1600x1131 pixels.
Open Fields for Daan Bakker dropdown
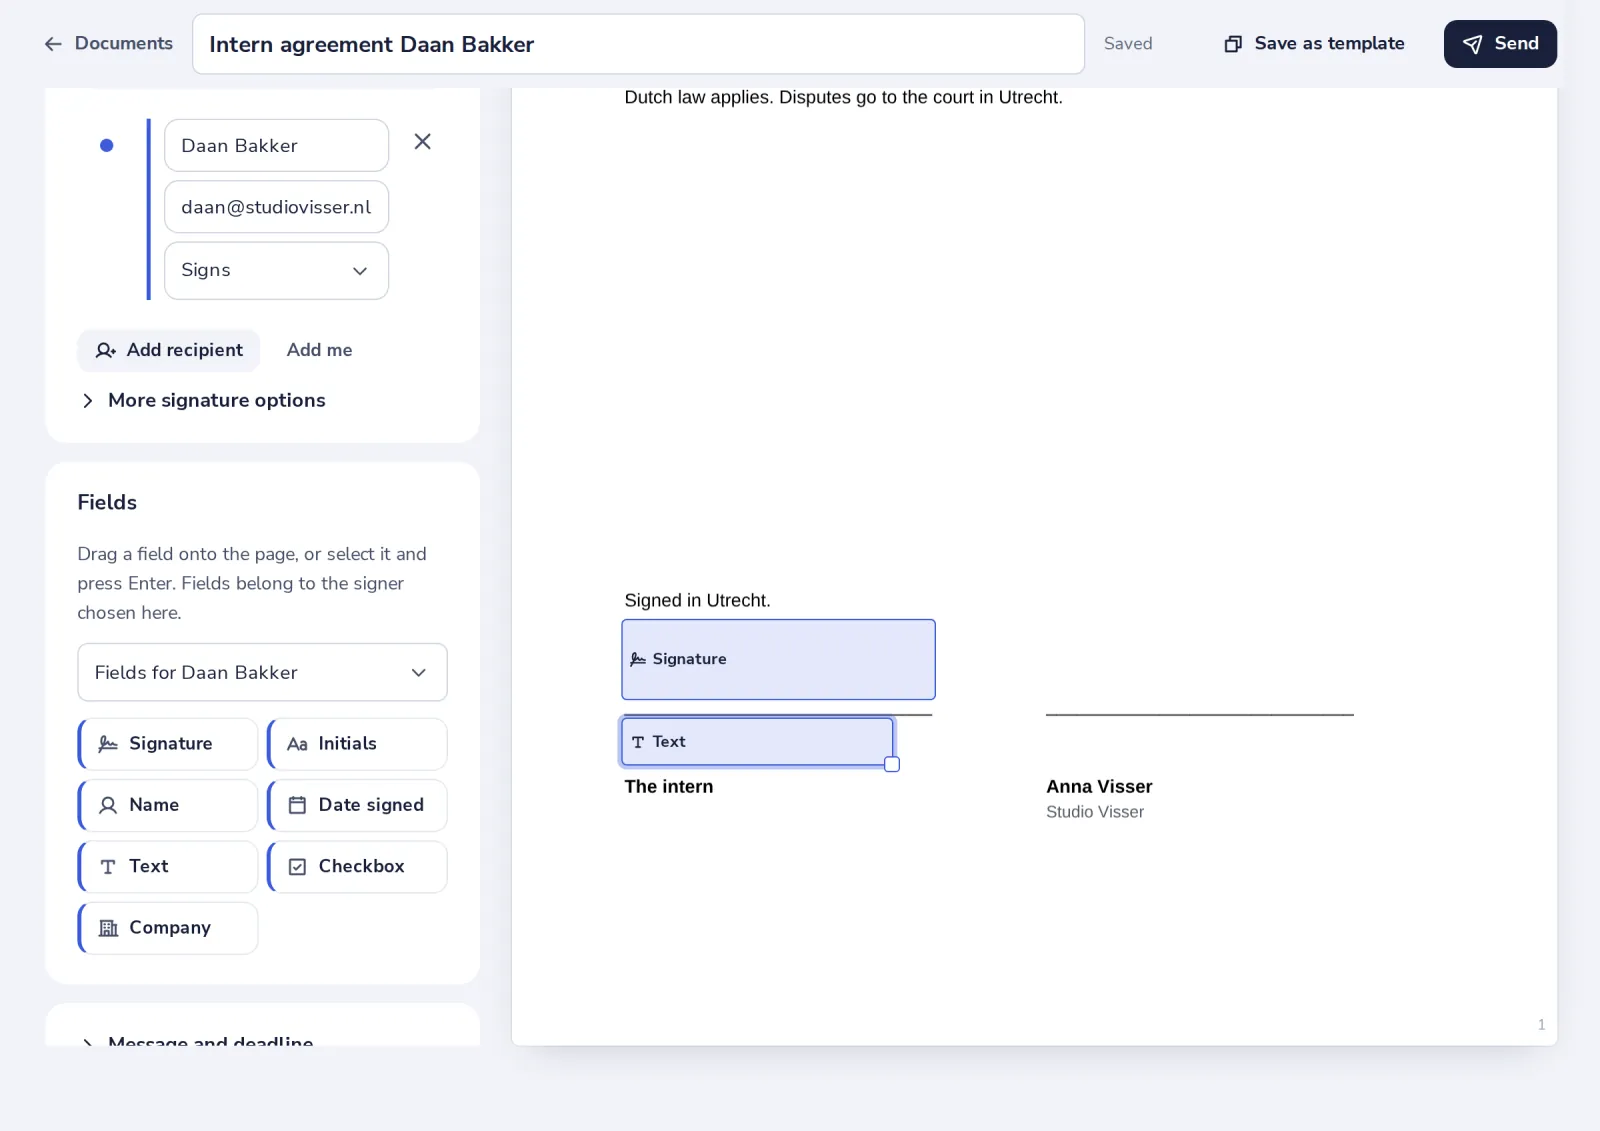click(262, 672)
